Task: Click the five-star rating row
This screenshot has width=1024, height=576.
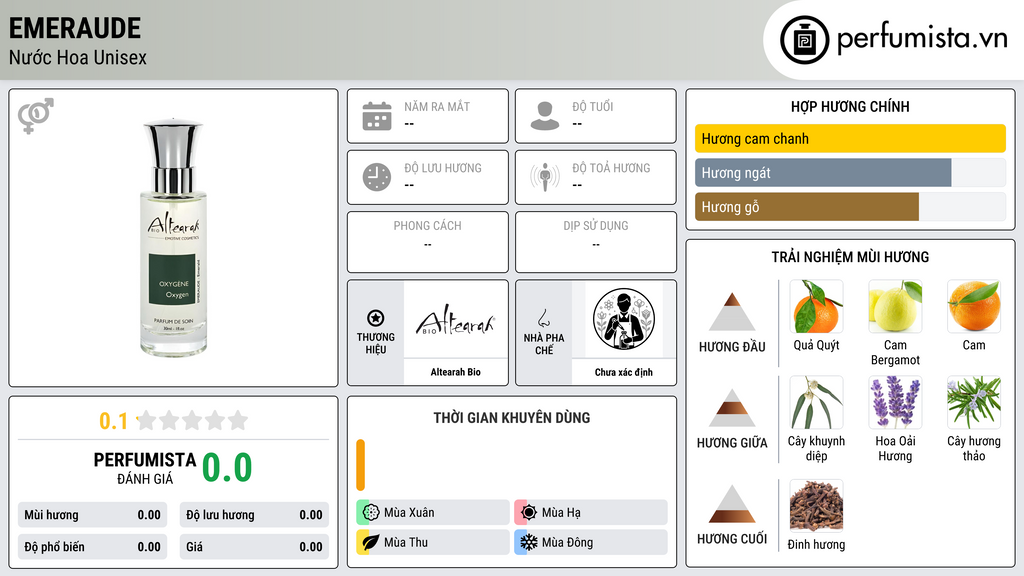Action: (192, 420)
